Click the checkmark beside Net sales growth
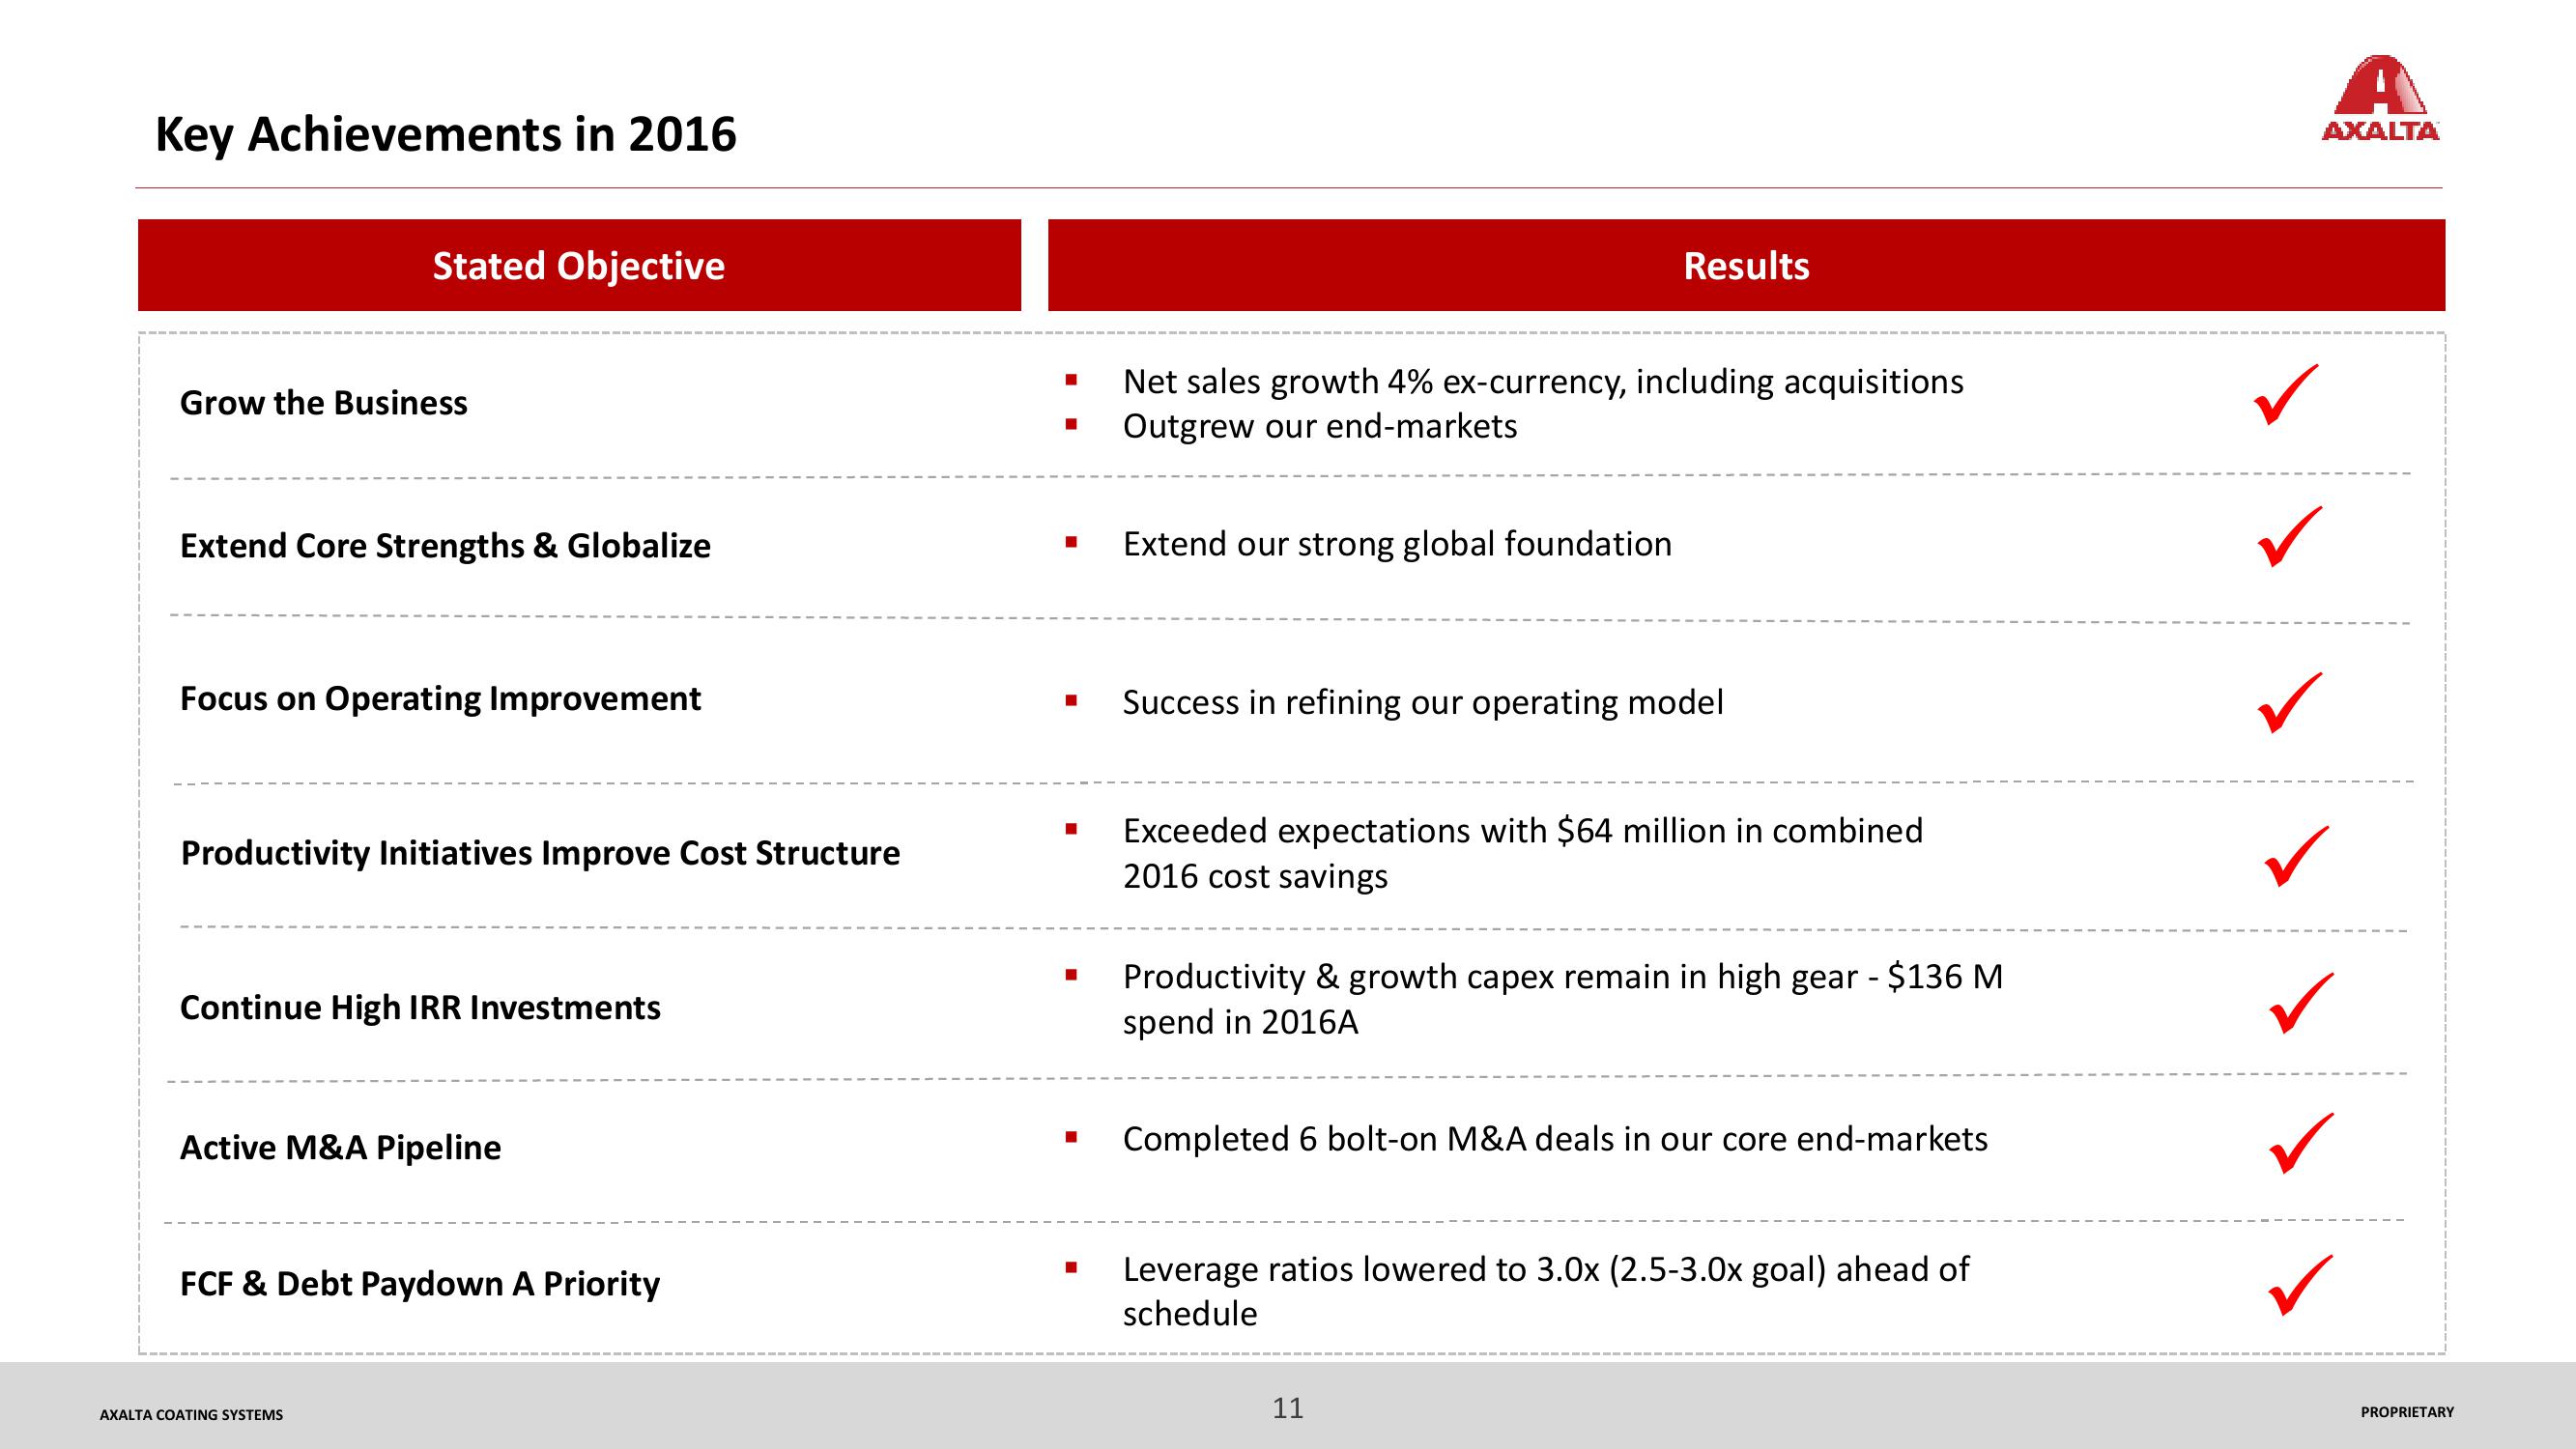This screenshot has width=2576, height=1449. point(2286,395)
